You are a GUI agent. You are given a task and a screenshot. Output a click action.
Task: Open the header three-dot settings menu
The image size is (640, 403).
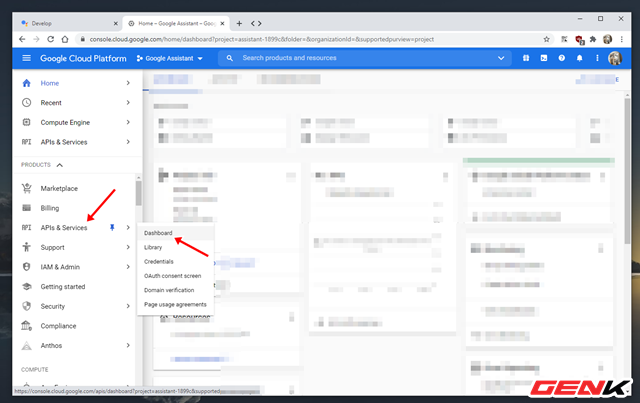597,58
